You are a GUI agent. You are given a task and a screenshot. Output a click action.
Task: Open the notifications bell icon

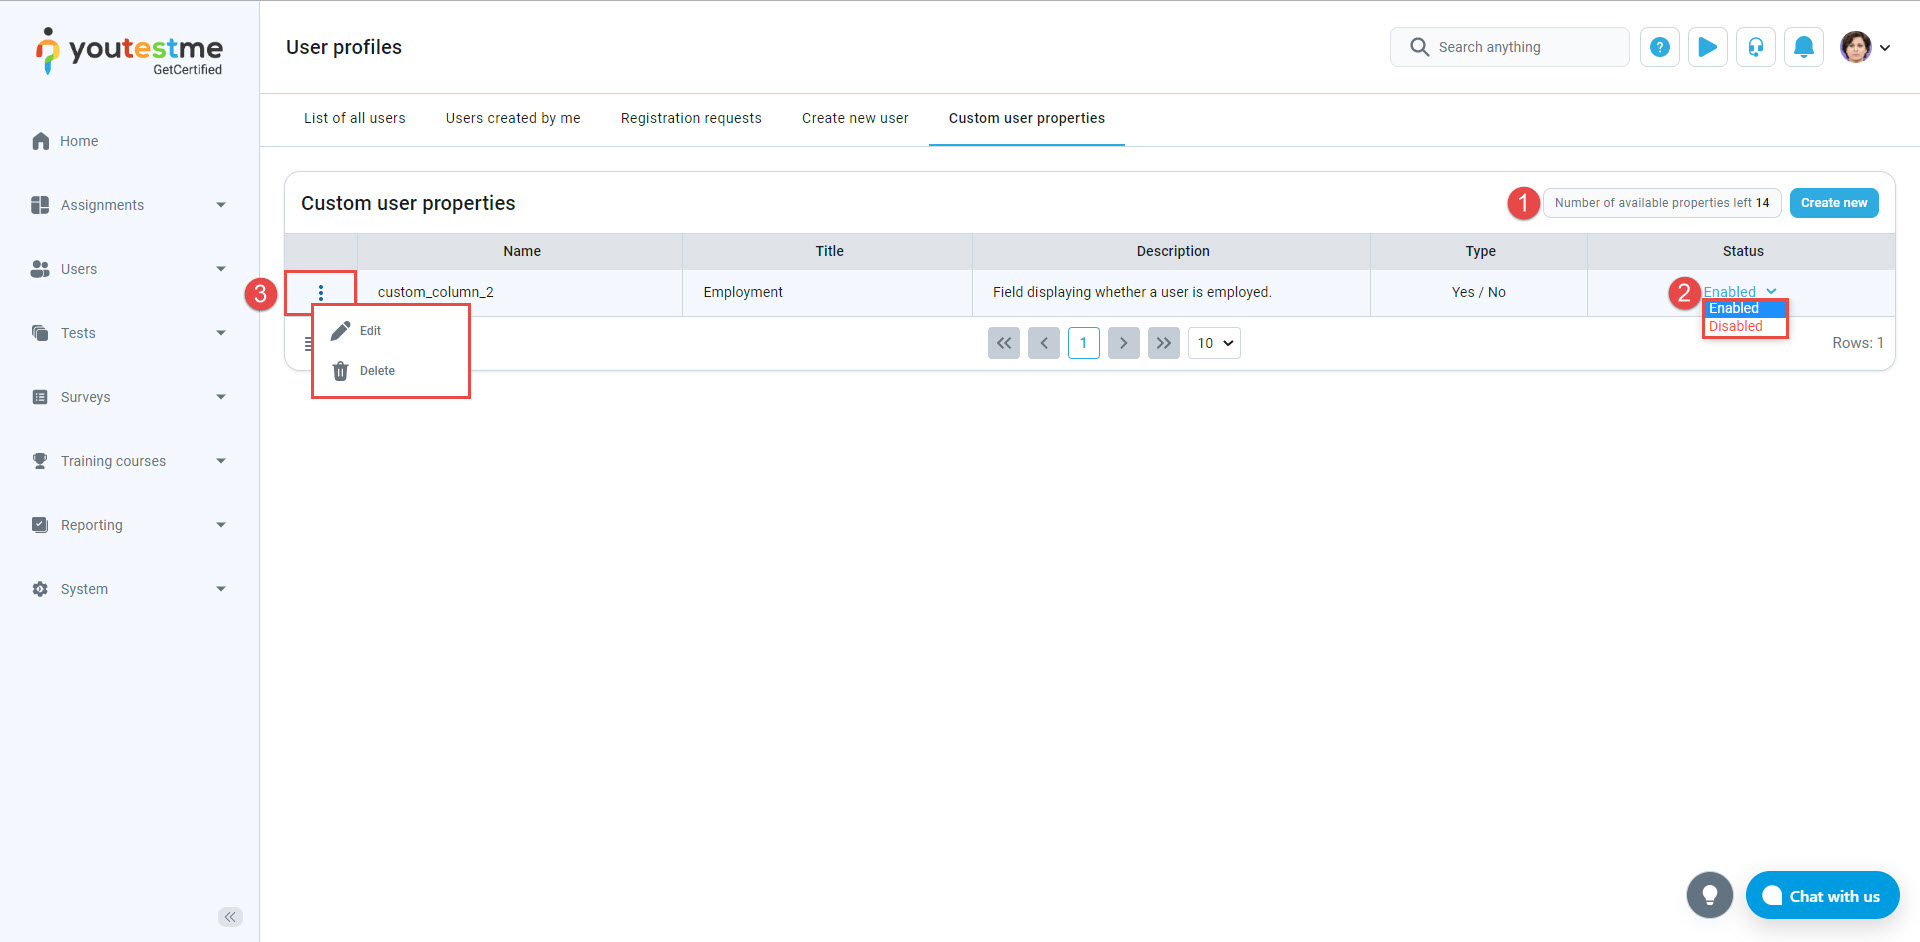point(1804,47)
